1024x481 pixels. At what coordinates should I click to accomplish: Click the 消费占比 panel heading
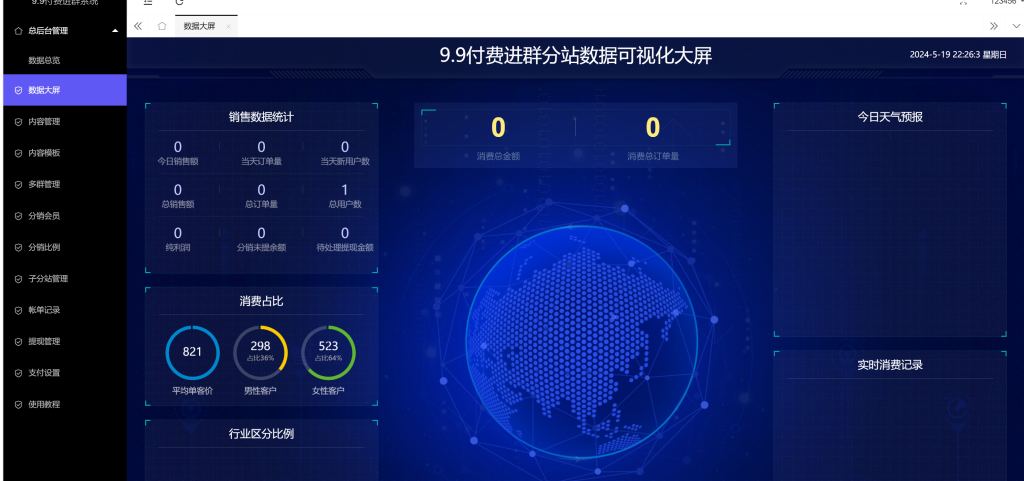click(x=261, y=302)
